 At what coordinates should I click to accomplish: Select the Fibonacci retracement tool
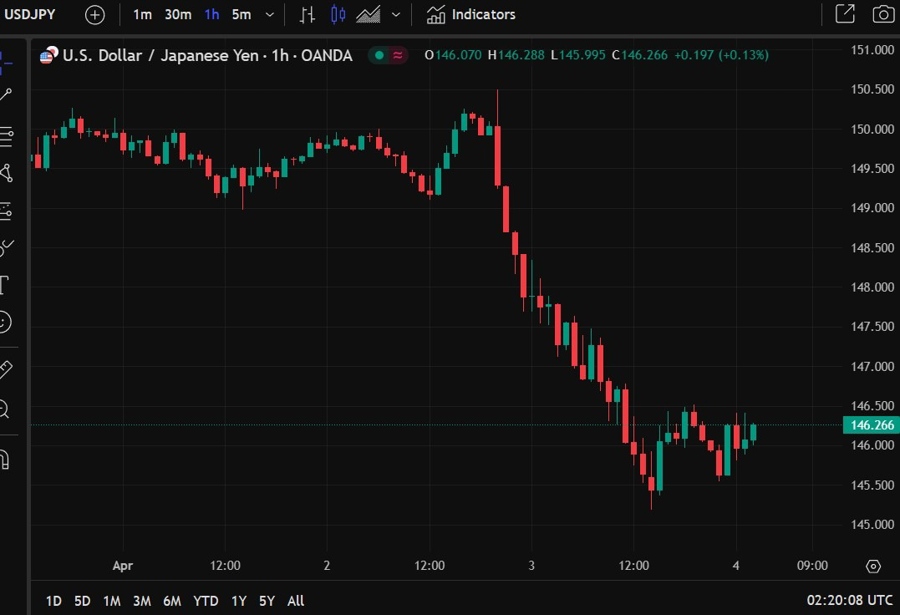6,134
